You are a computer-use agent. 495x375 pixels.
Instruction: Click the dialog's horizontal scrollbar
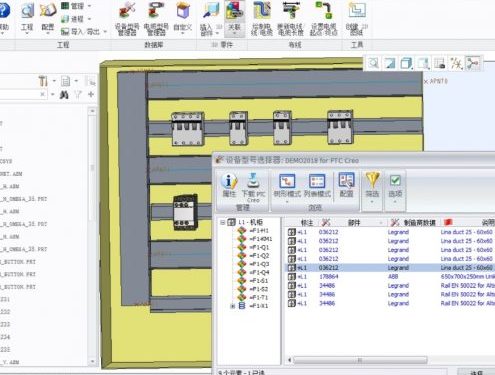pos(360,360)
